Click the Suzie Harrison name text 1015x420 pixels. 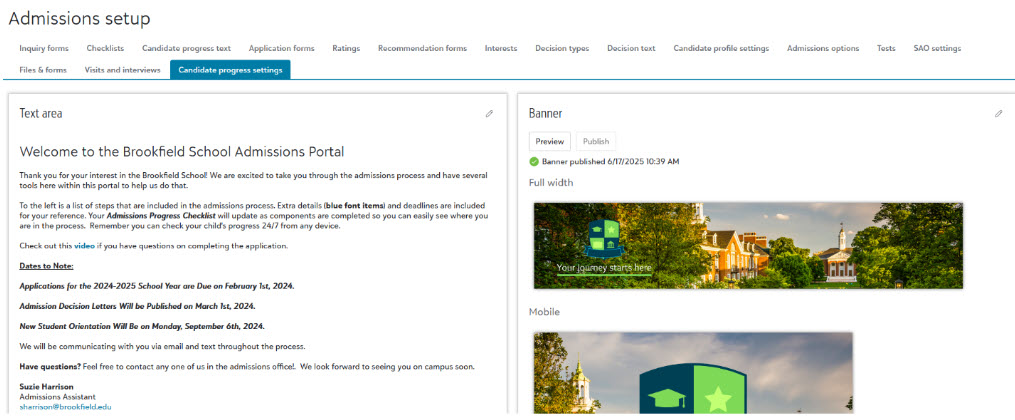[x=47, y=386]
